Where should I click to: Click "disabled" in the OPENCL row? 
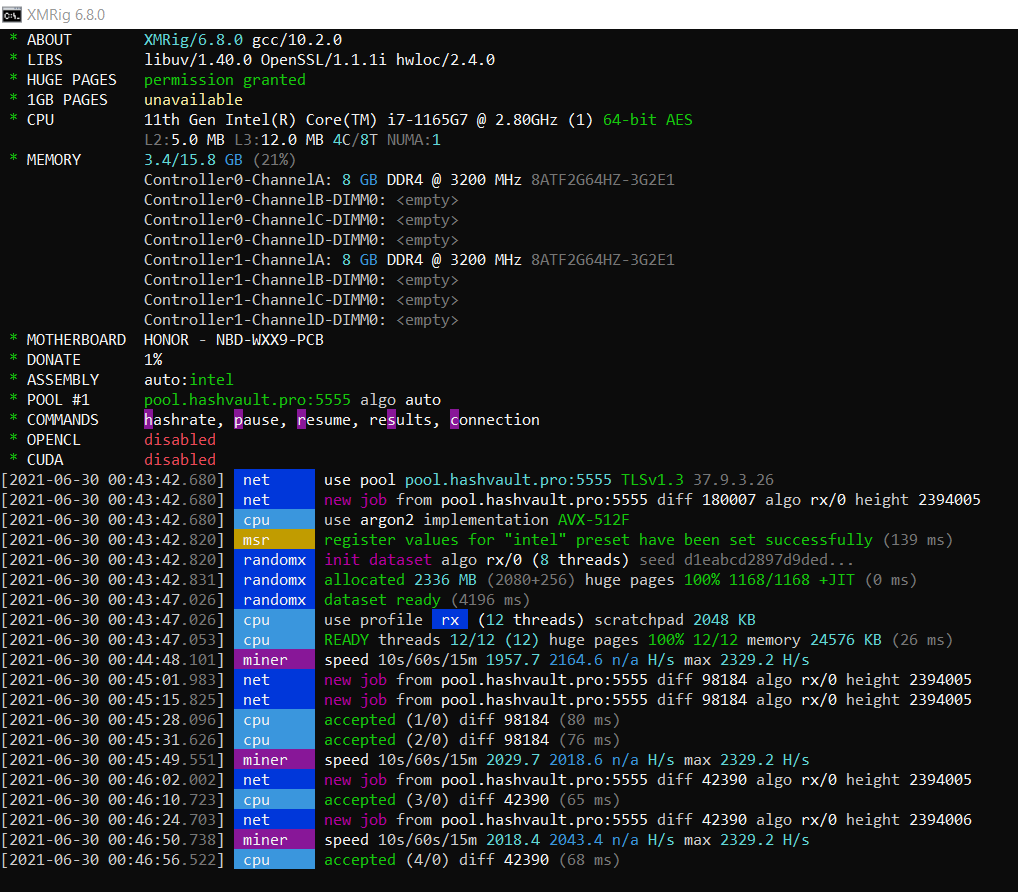click(x=180, y=440)
